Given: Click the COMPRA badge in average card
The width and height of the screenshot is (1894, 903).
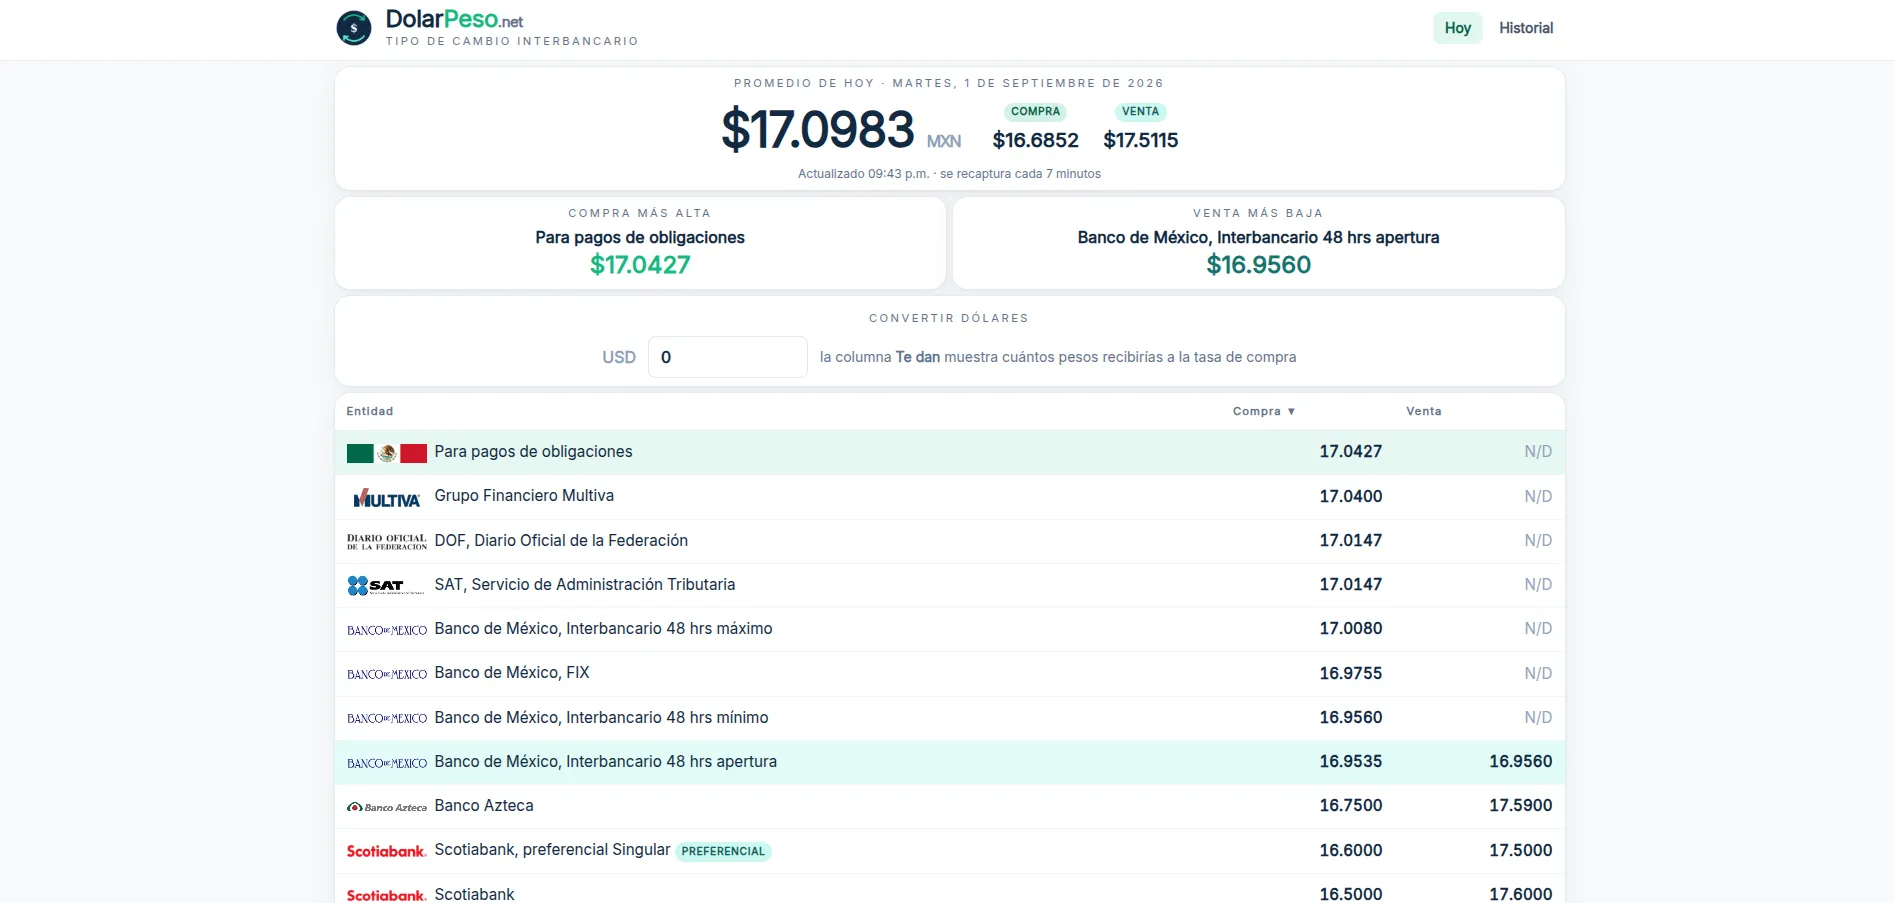Looking at the screenshot, I should coord(1035,112).
